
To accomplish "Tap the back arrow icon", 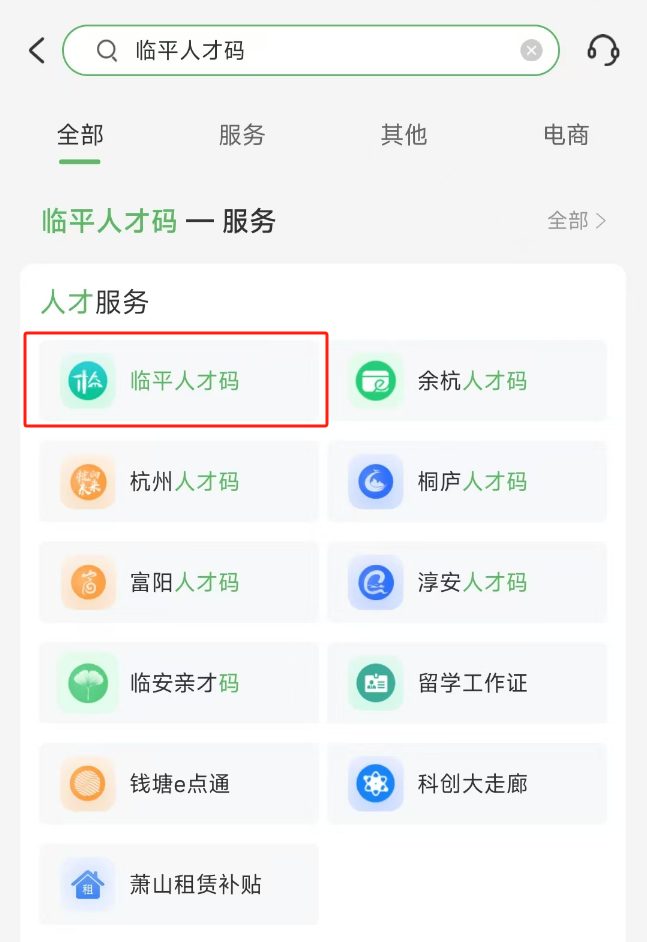I will pyautogui.click(x=37, y=50).
